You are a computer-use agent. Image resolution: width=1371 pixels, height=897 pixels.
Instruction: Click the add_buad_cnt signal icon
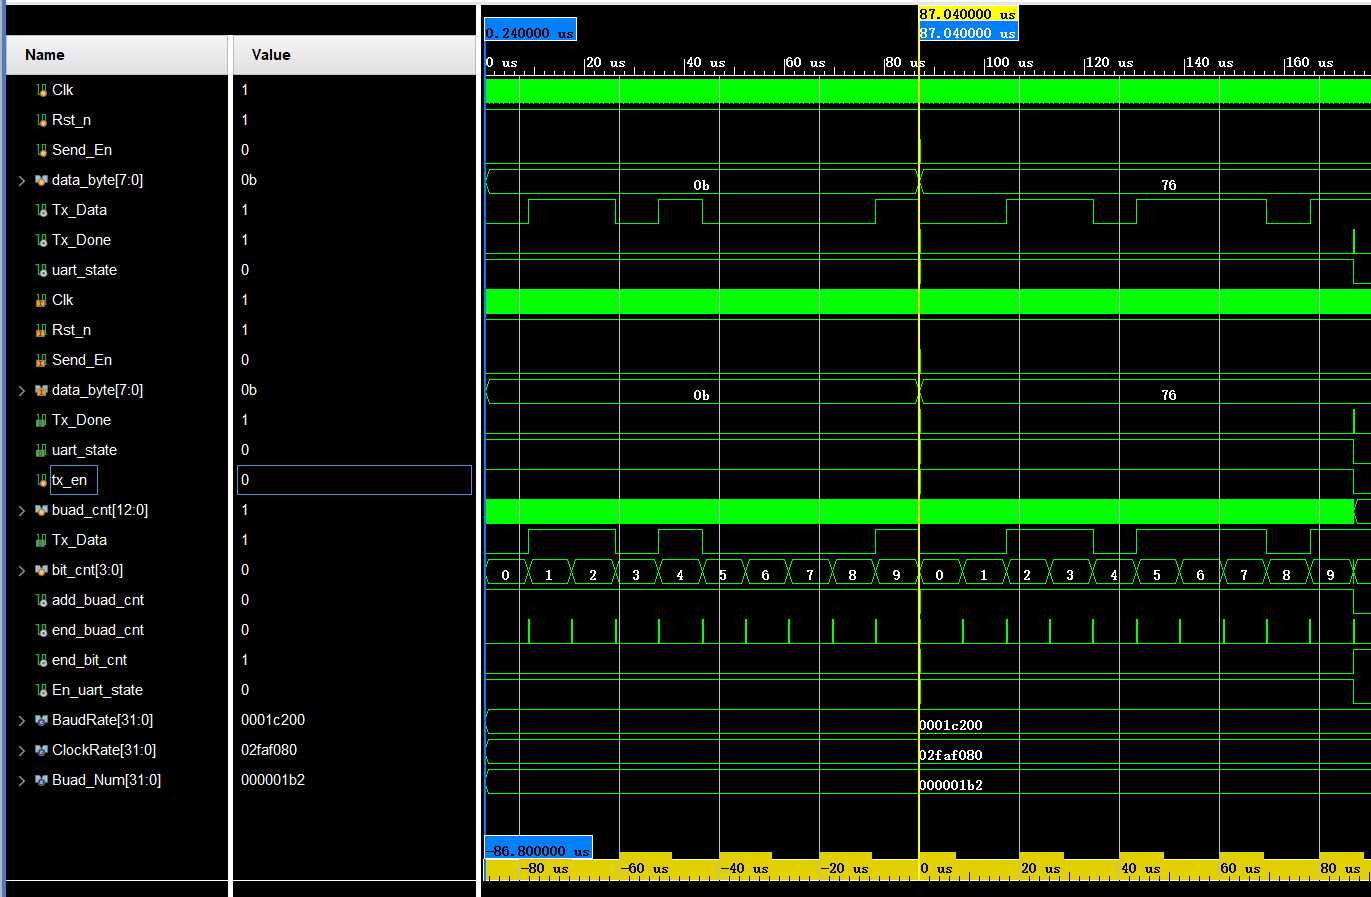tap(41, 600)
